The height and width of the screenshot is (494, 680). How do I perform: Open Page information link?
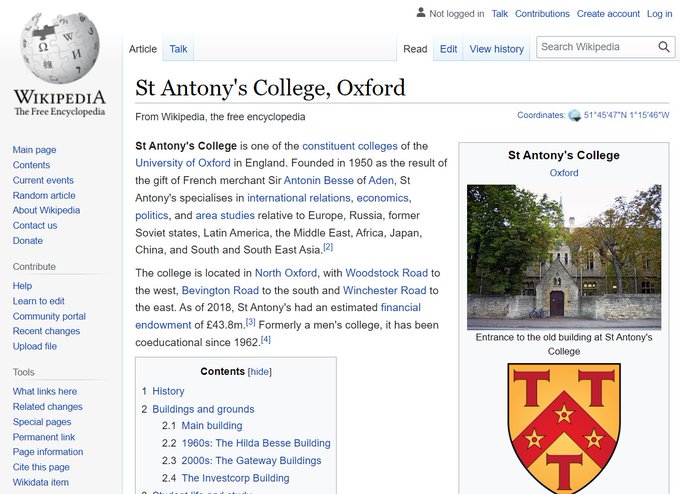pos(48,451)
